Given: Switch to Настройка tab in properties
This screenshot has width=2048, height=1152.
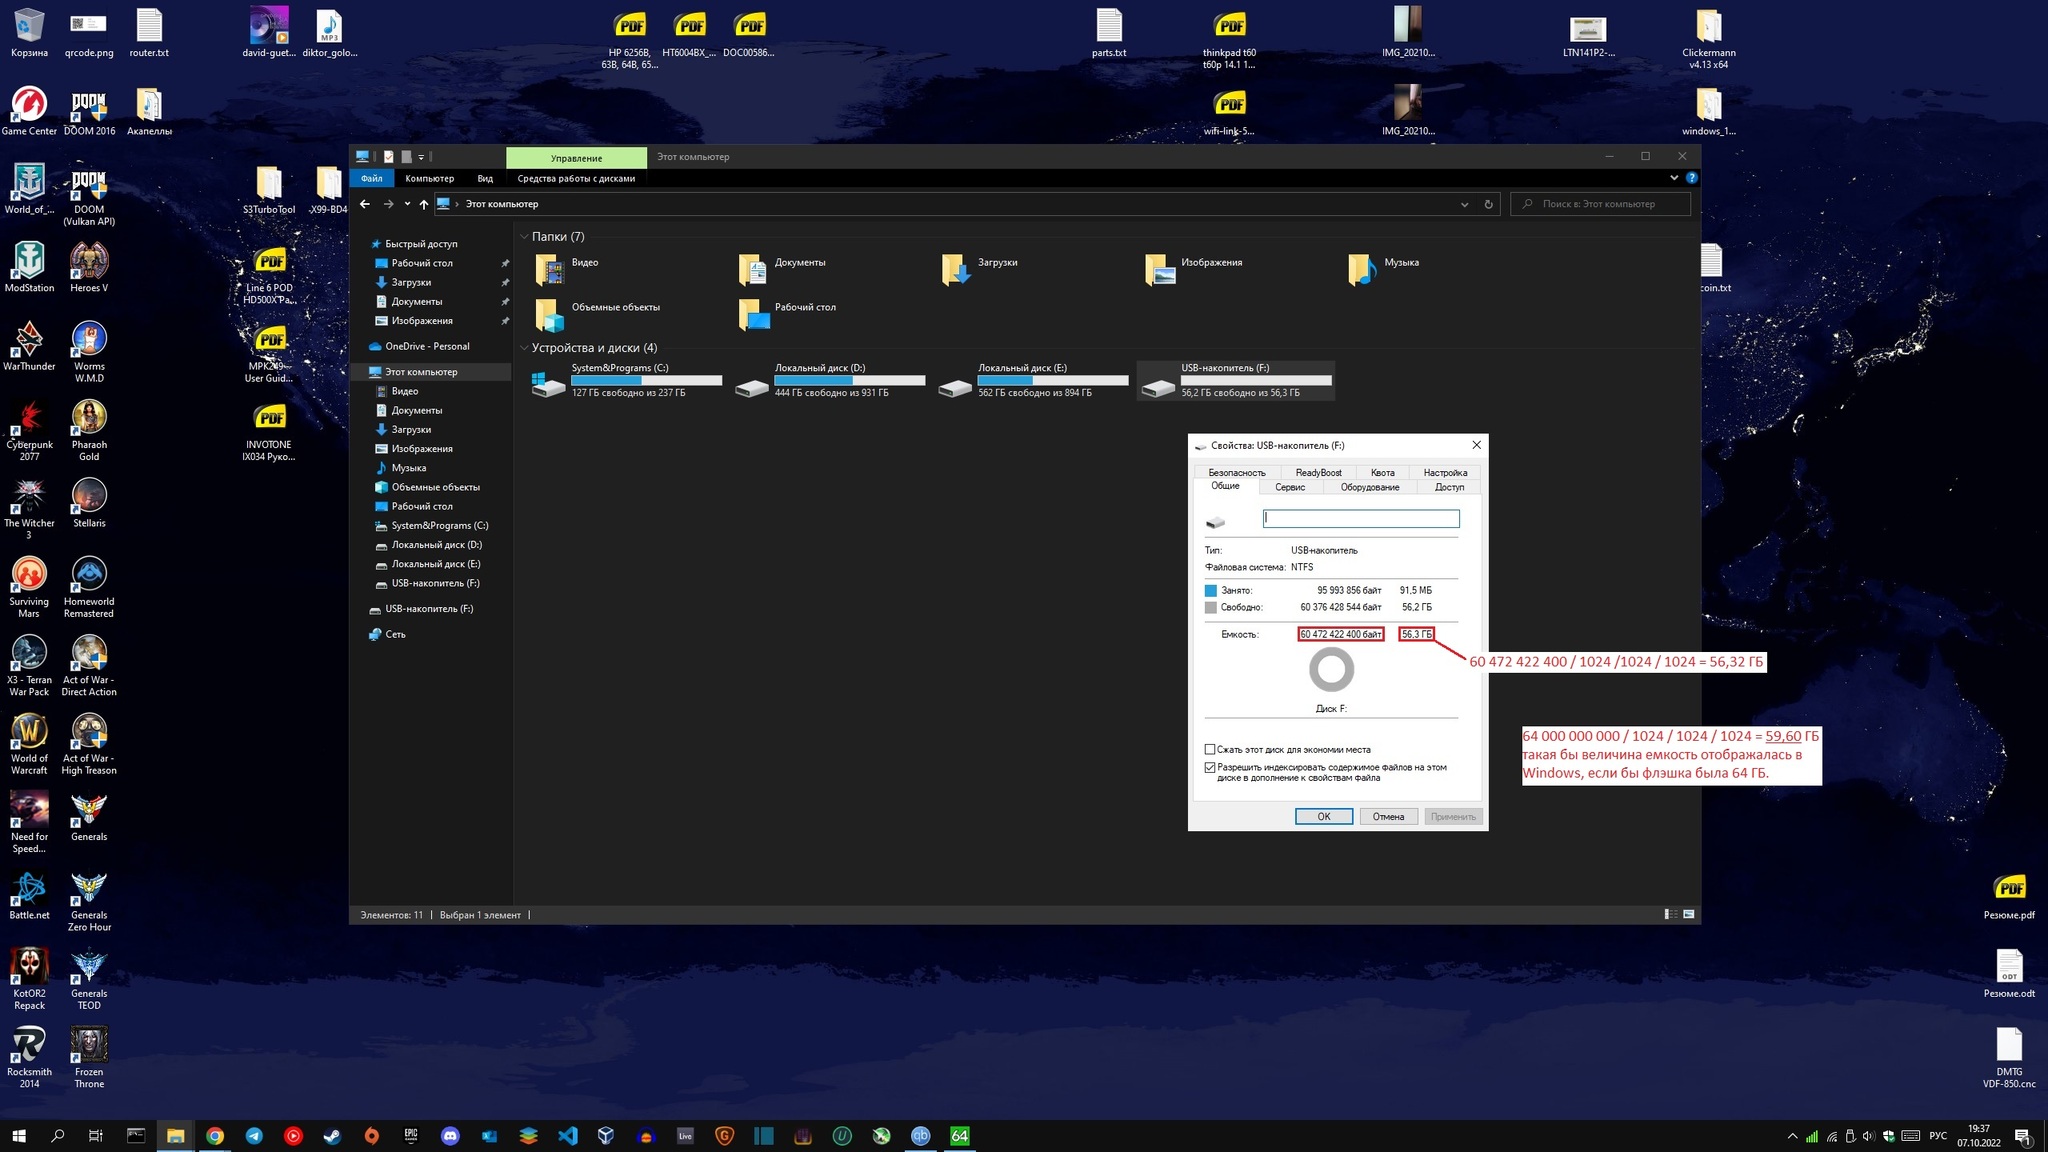Looking at the screenshot, I should [1445, 472].
